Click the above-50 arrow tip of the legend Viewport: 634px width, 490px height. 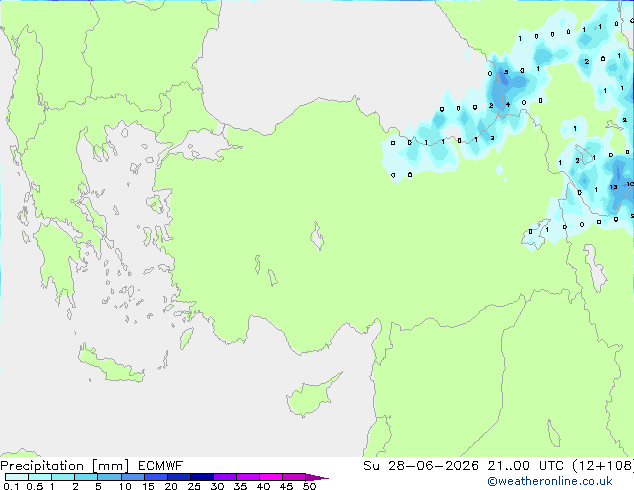(317, 477)
